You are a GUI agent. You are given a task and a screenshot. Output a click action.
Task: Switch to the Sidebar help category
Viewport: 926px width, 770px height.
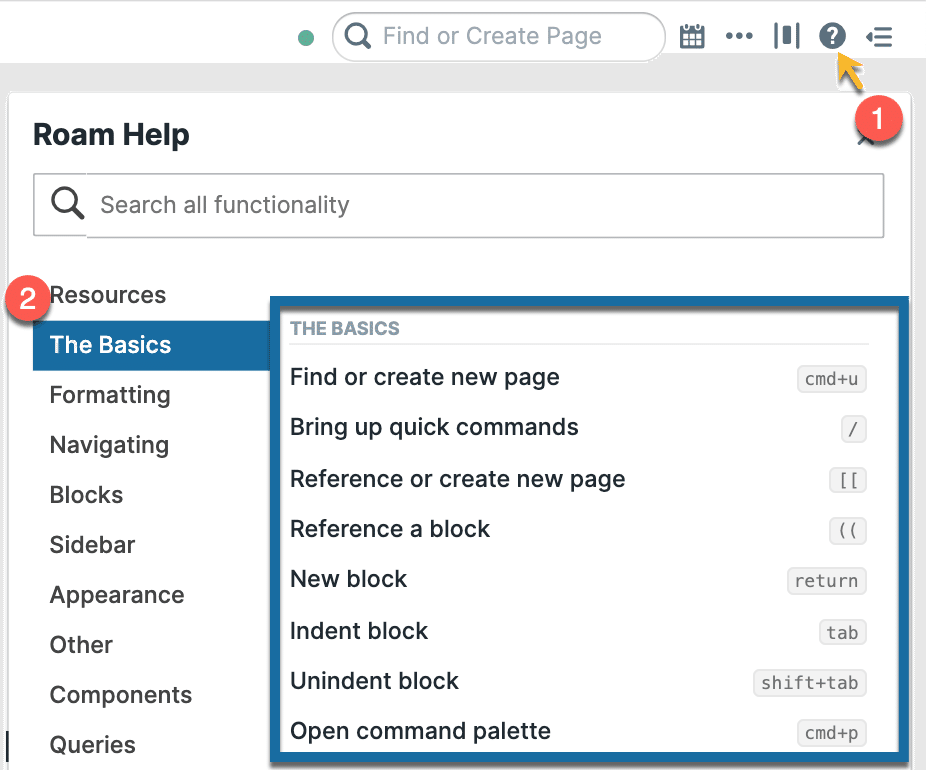[92, 545]
